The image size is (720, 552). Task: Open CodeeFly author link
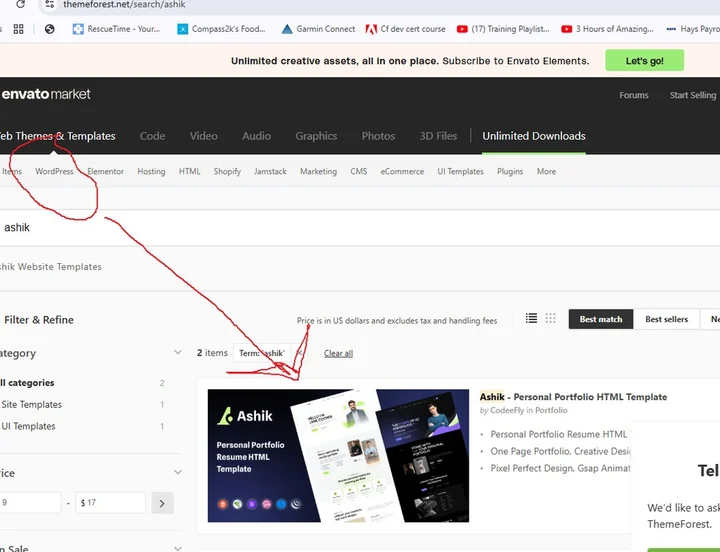point(507,411)
